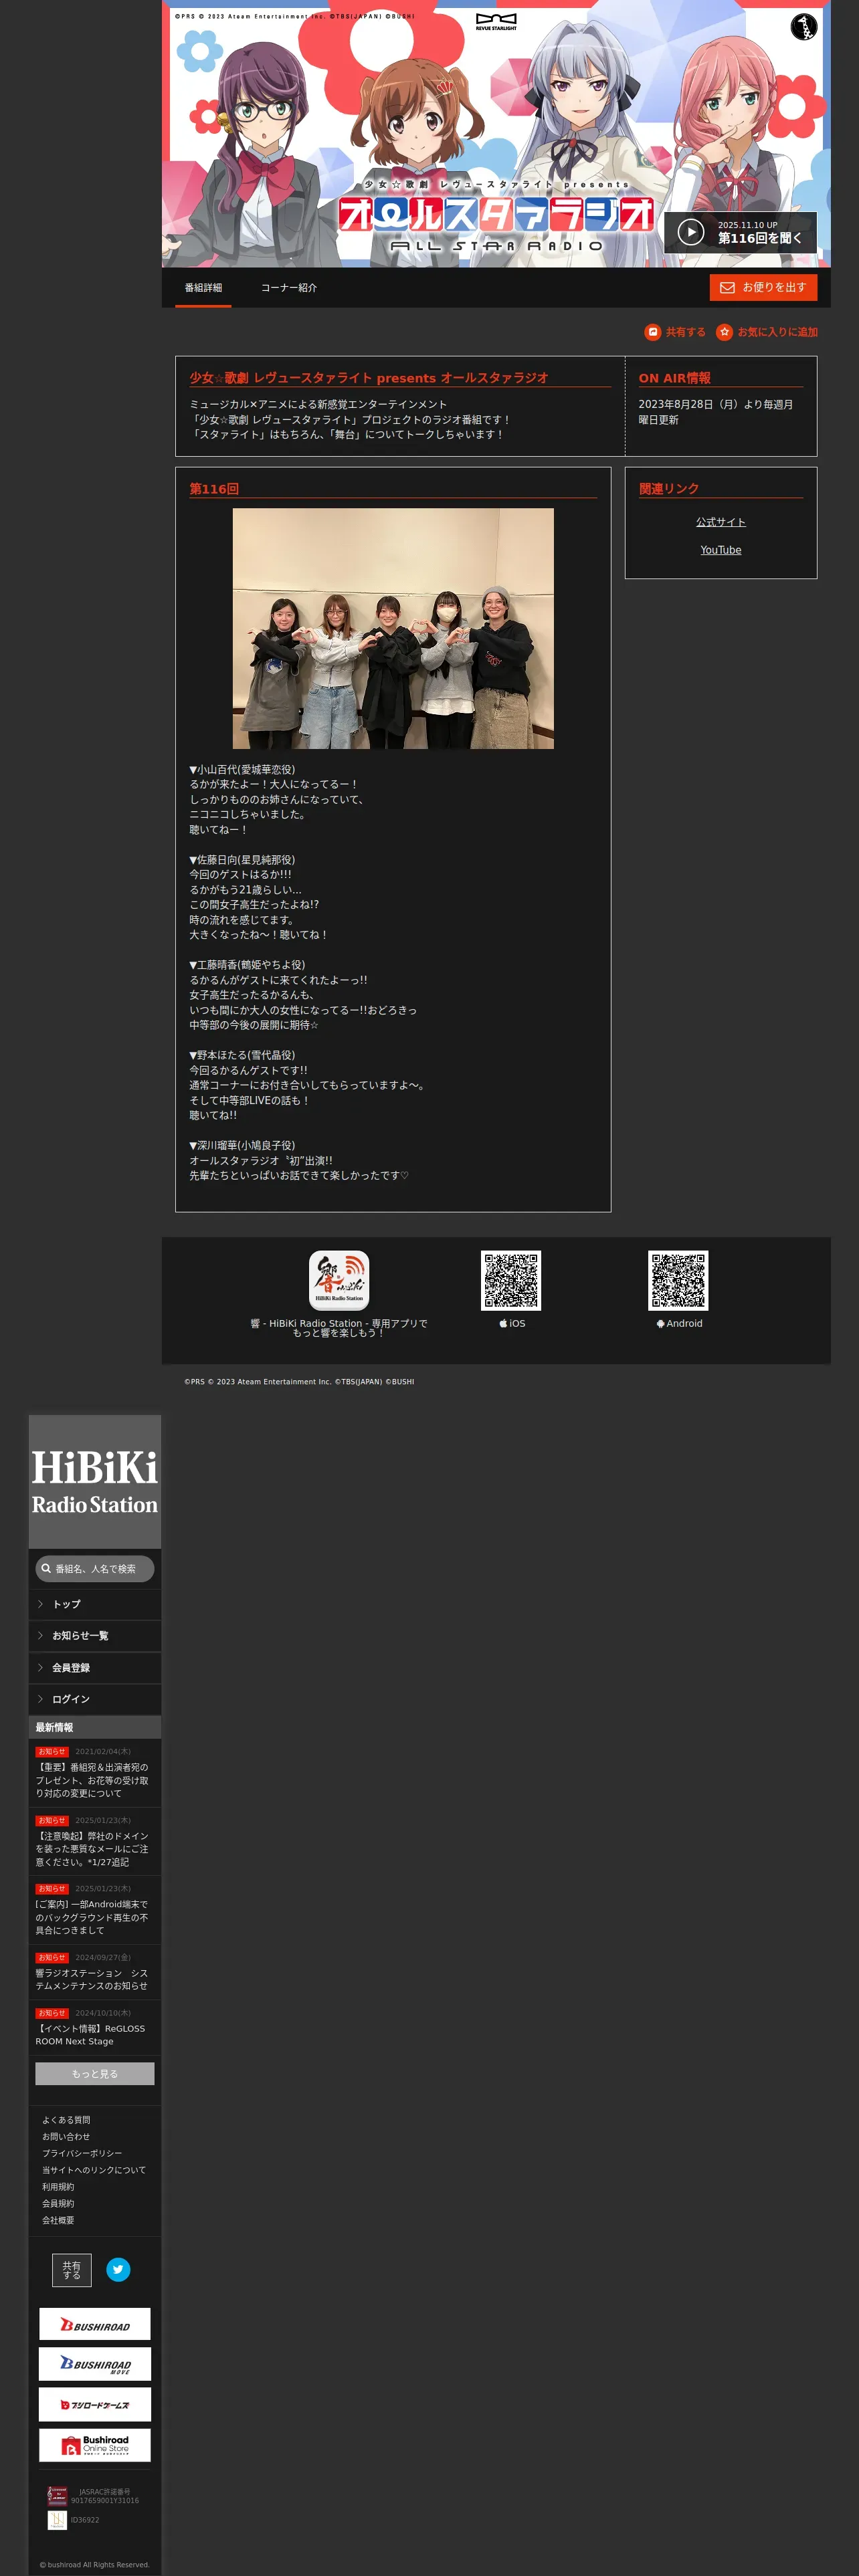Viewport: 859px width, 2576px height.
Task: Open 会員登録 in the sidebar menu
Action: pos(95,1668)
